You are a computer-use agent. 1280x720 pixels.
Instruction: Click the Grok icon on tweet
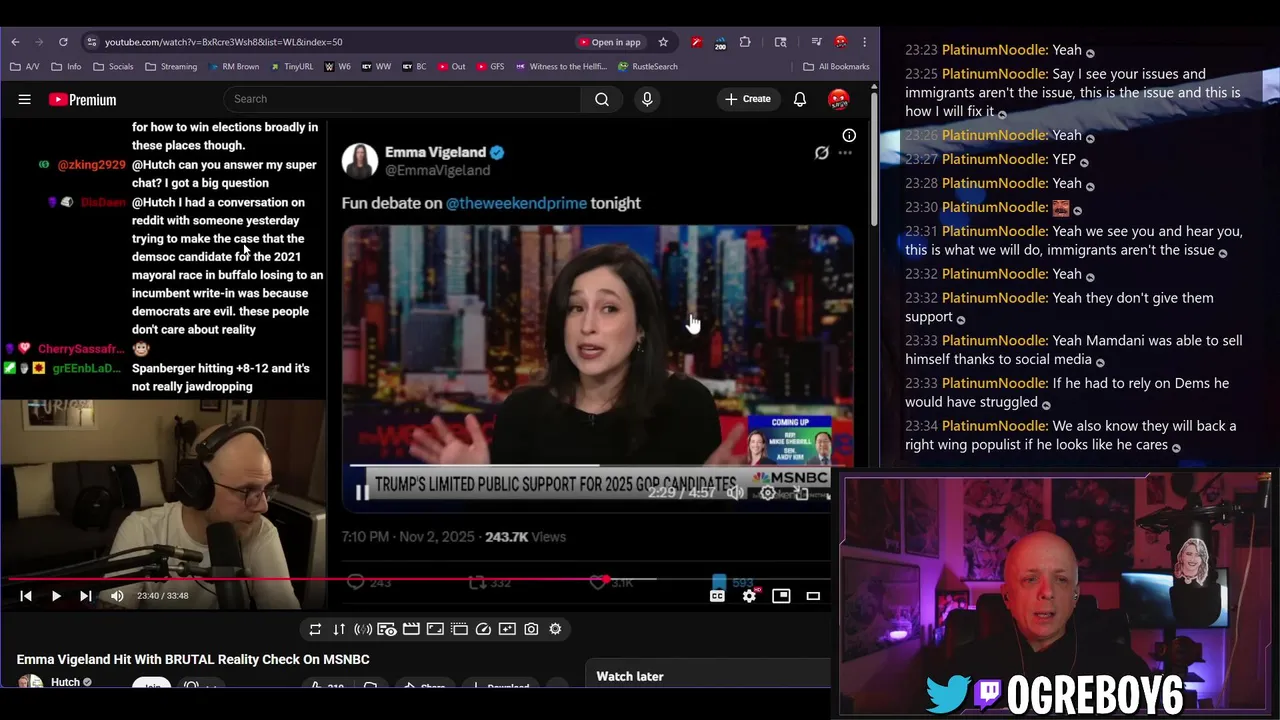(x=822, y=153)
